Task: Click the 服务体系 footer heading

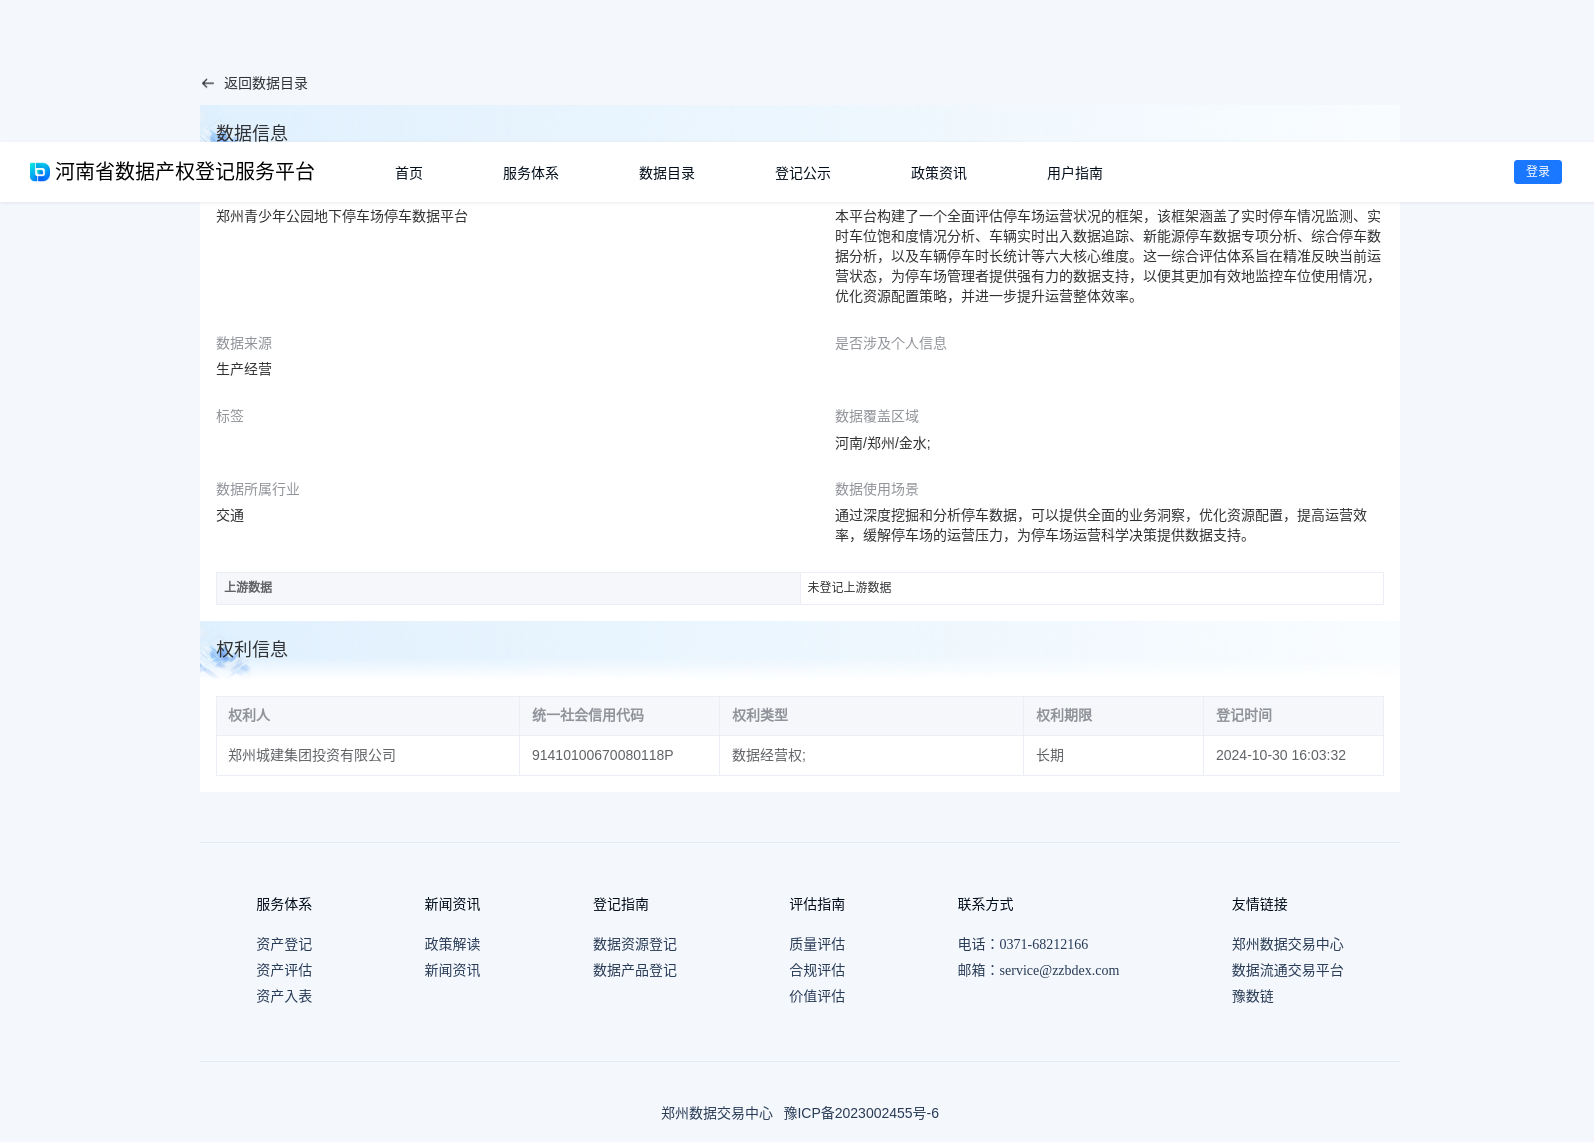Action: [x=284, y=904]
